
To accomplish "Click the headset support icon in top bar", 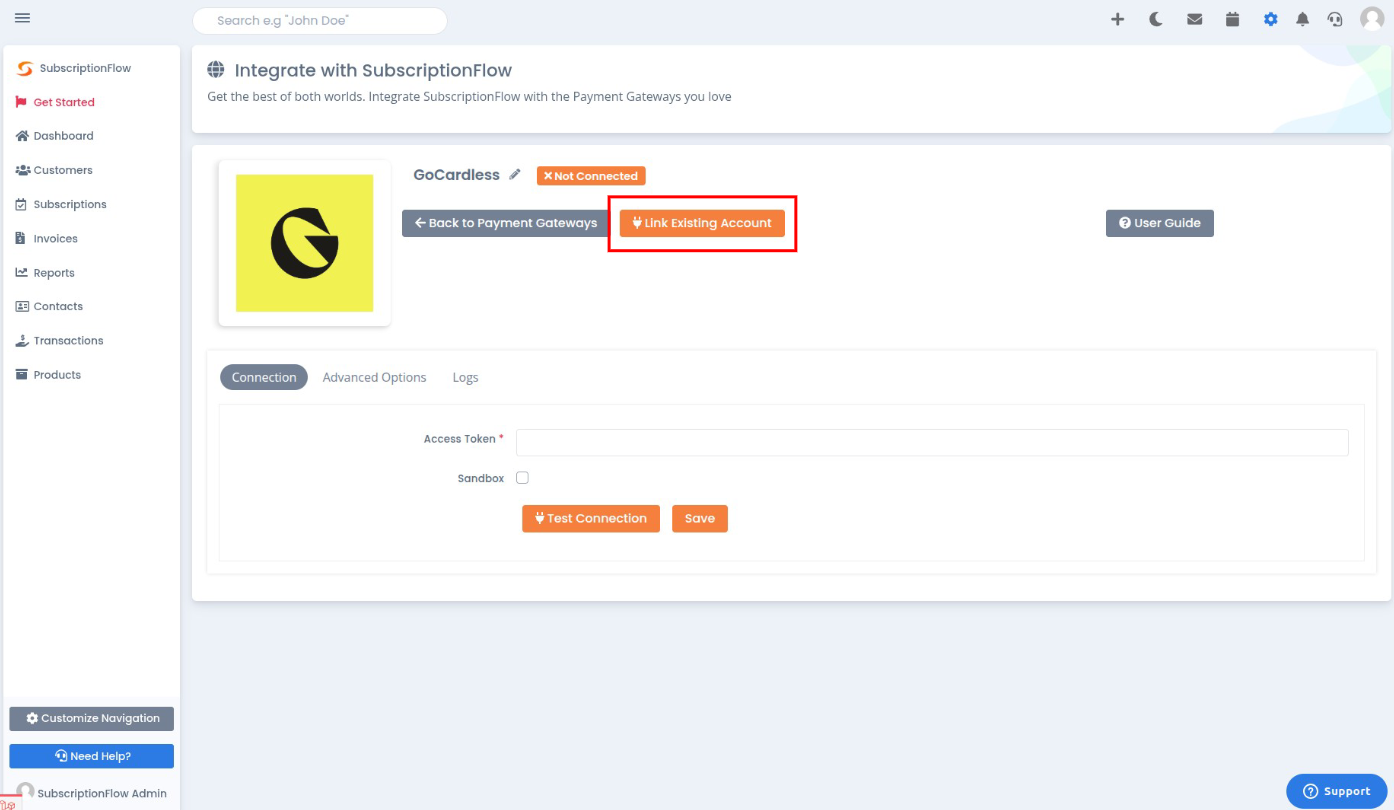I will (x=1335, y=19).
